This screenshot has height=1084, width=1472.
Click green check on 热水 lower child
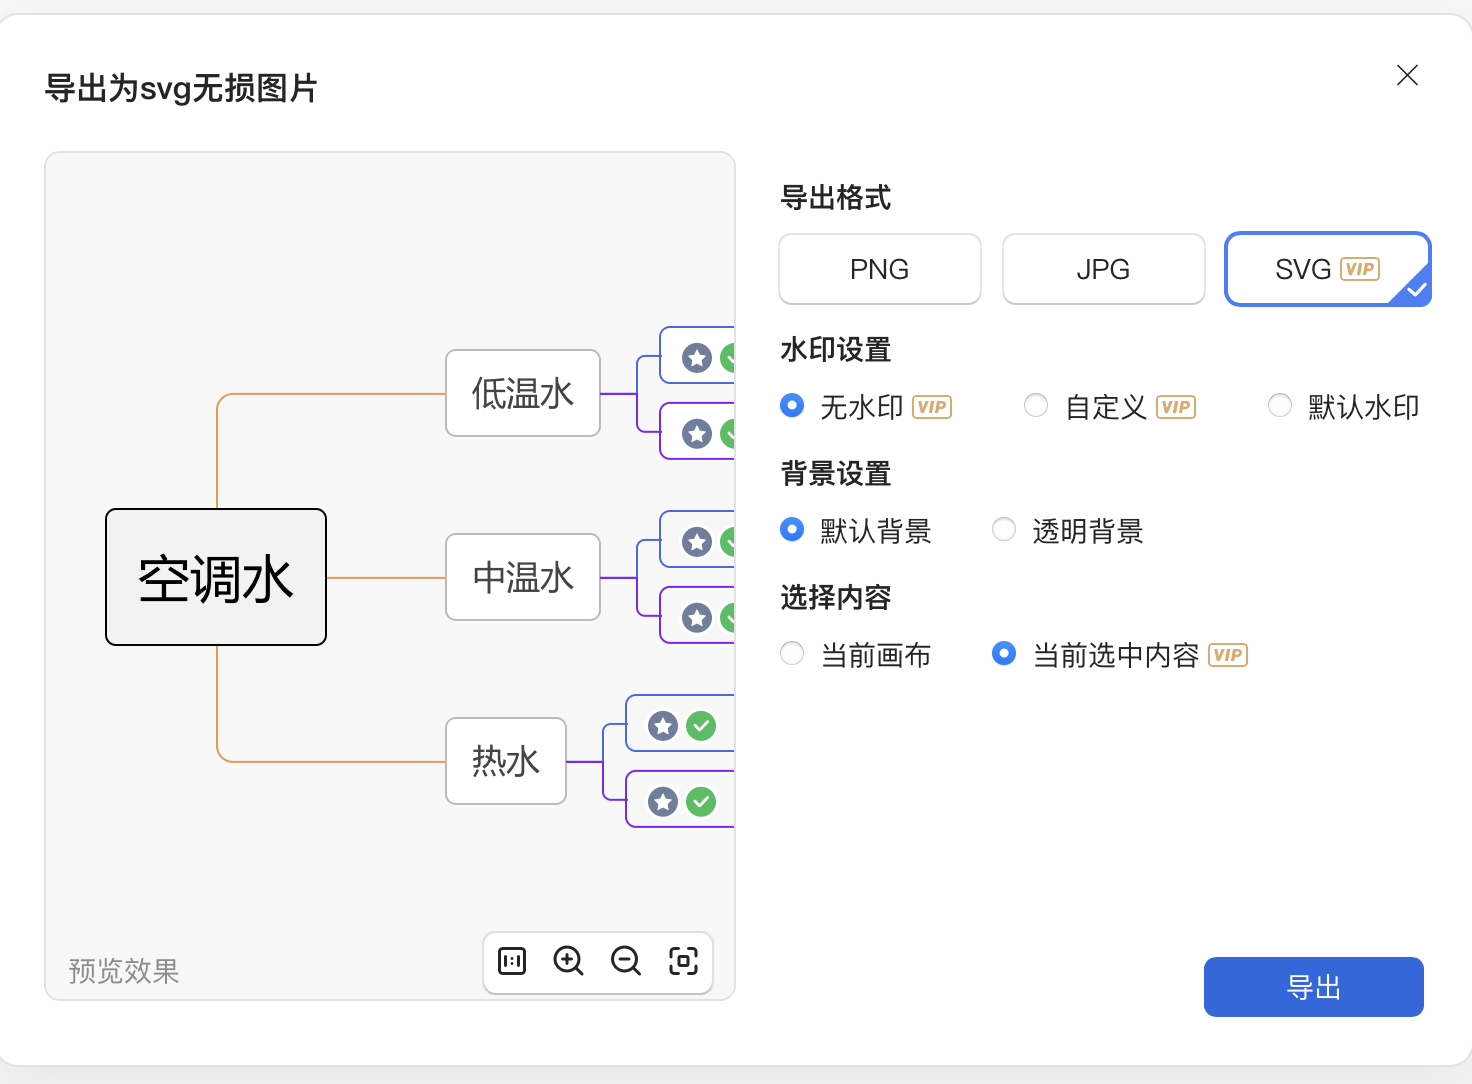pyautogui.click(x=701, y=802)
